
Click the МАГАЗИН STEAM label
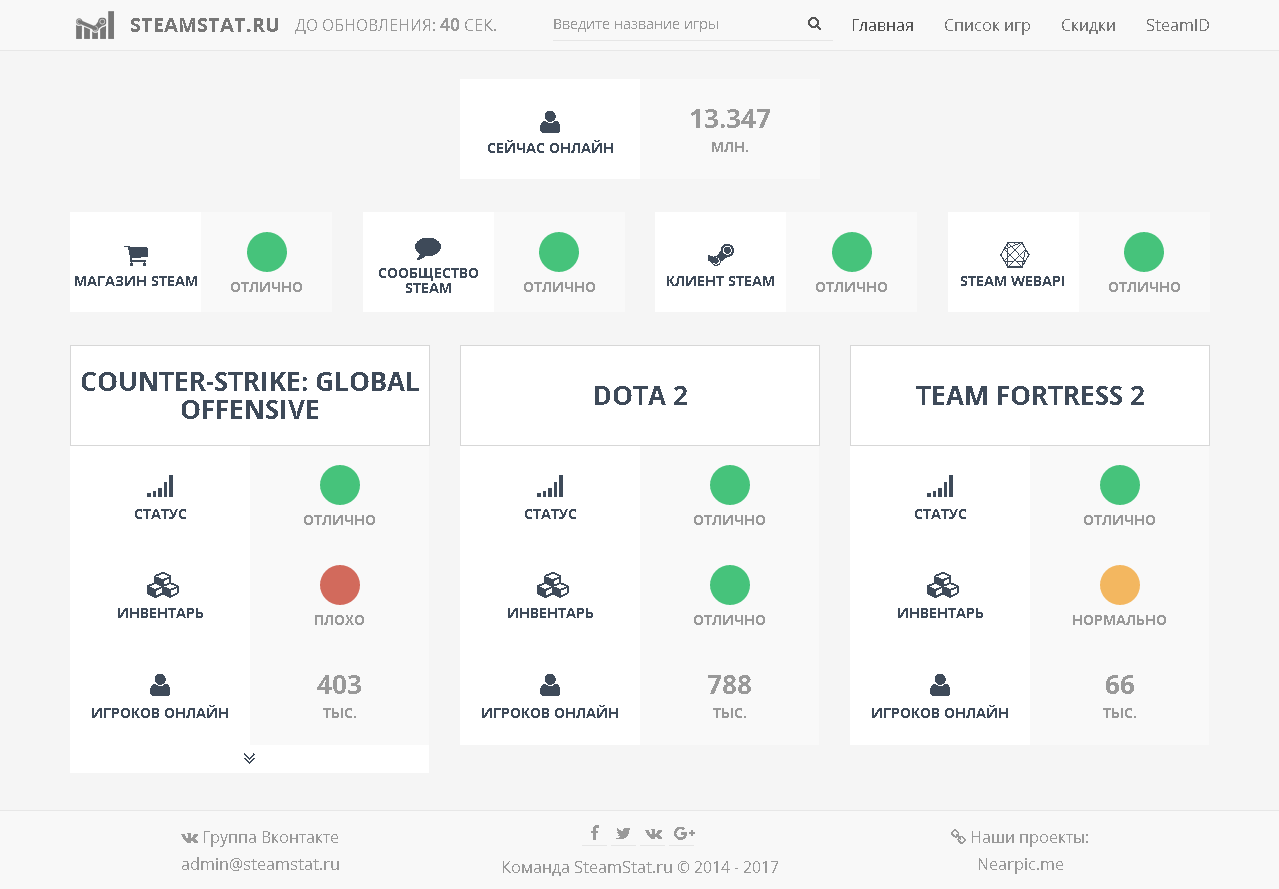(136, 281)
